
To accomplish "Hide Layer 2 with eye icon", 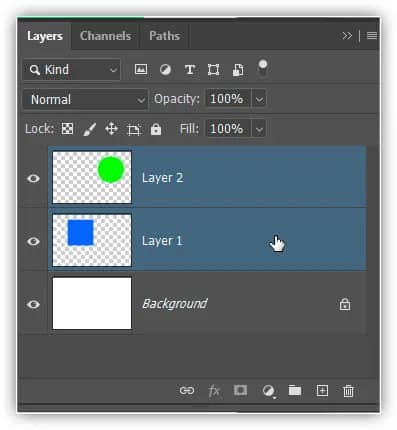I will [x=33, y=178].
